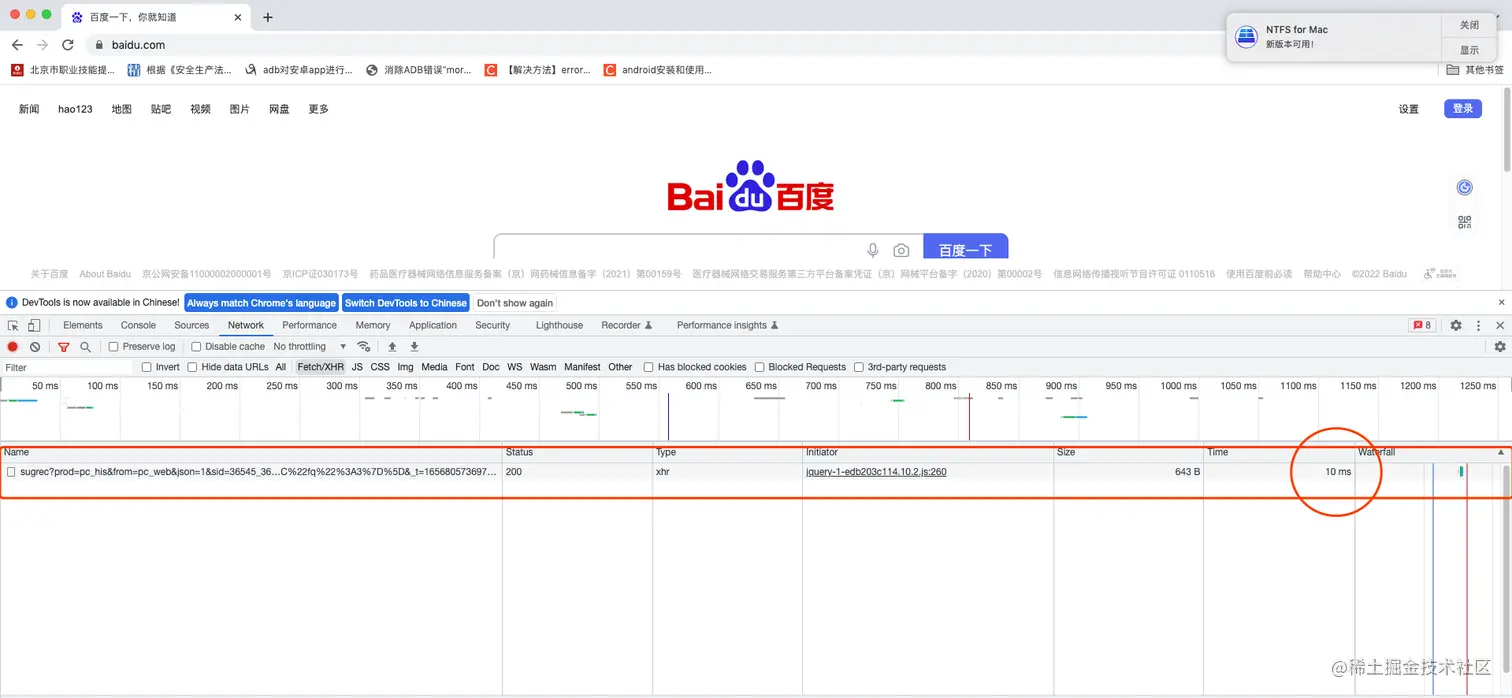The width and height of the screenshot is (1512, 698).
Task: Open the Application tab
Action: tap(433, 325)
